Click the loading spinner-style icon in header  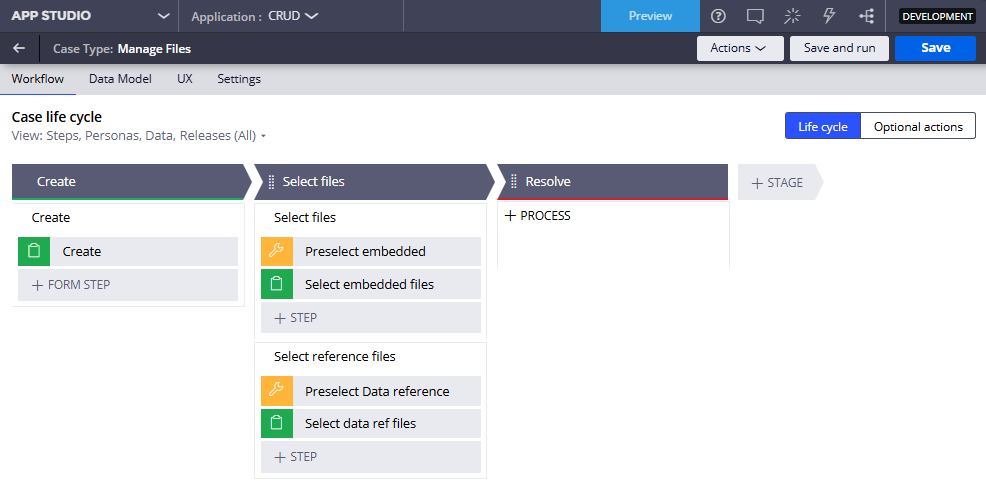pyautogui.click(x=792, y=16)
